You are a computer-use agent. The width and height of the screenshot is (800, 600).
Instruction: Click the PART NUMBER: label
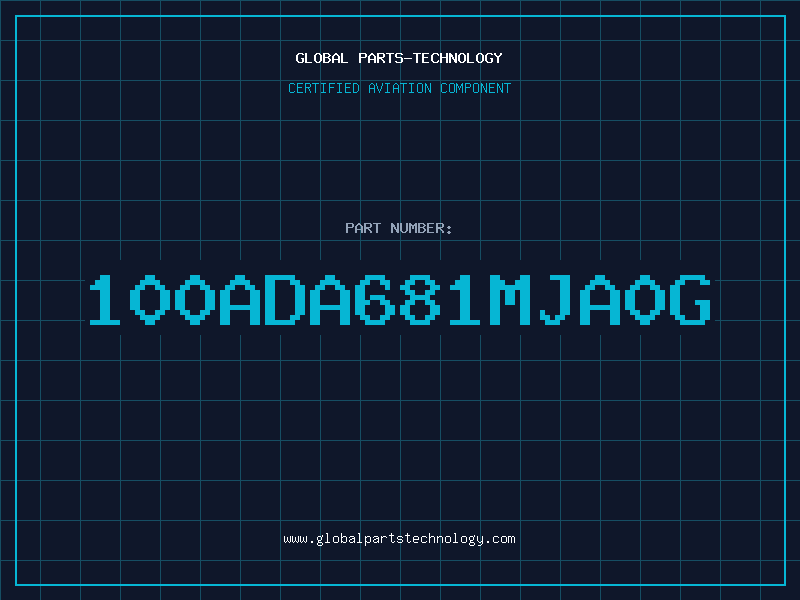click(x=398, y=228)
